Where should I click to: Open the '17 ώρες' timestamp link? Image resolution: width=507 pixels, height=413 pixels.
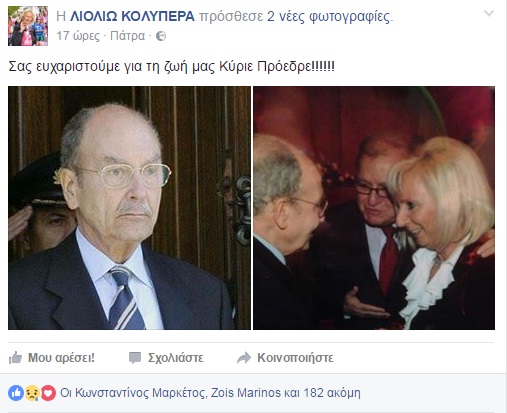[78, 36]
